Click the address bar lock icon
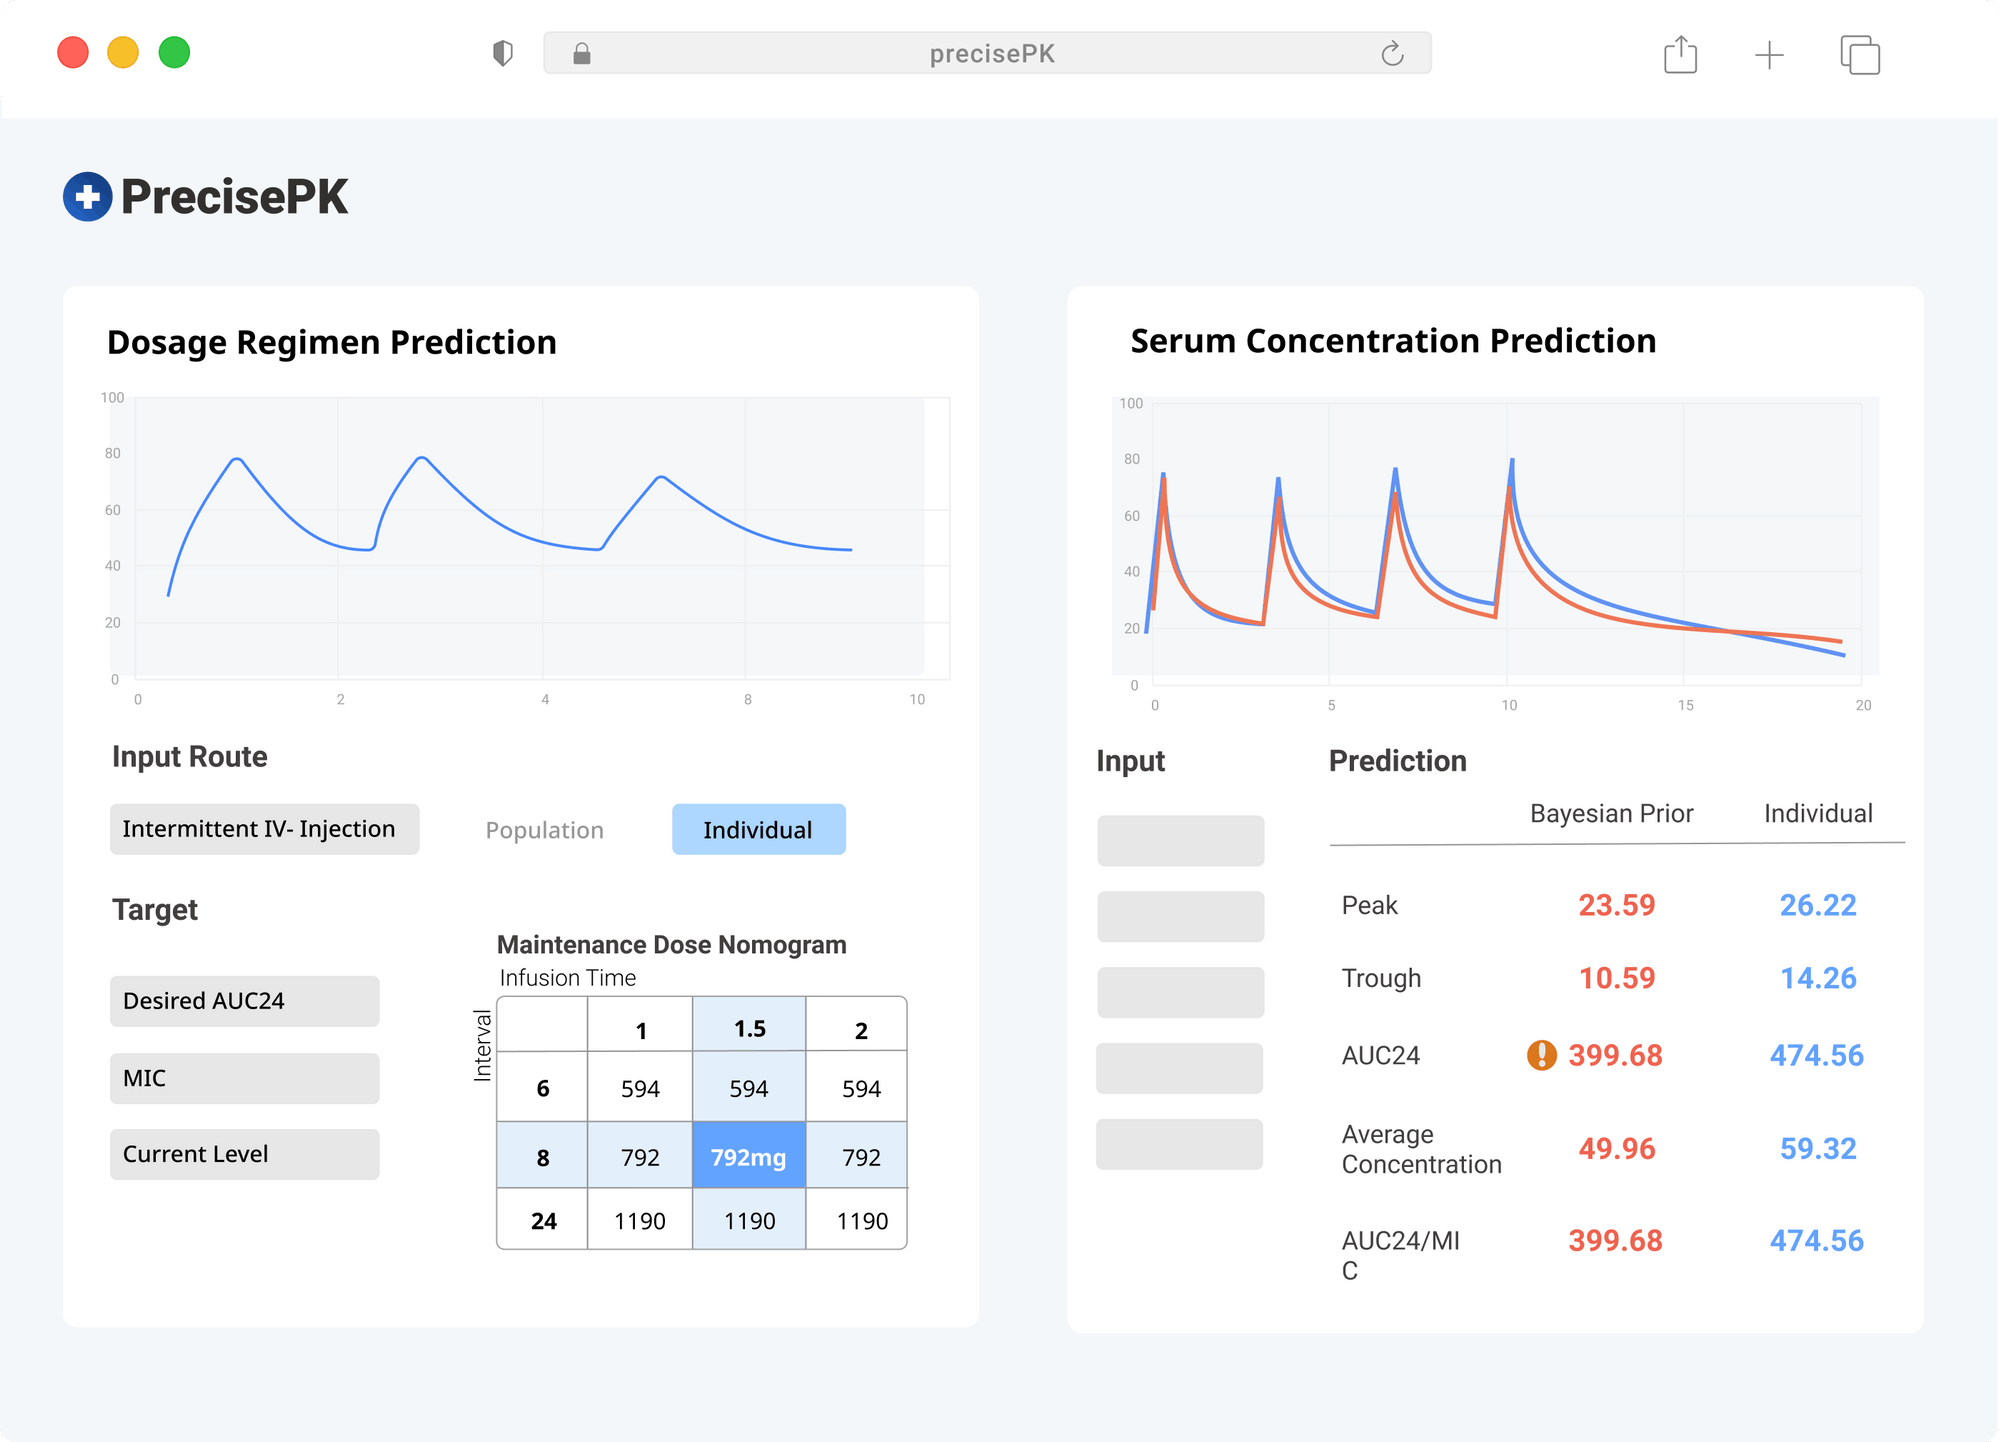 click(x=581, y=54)
